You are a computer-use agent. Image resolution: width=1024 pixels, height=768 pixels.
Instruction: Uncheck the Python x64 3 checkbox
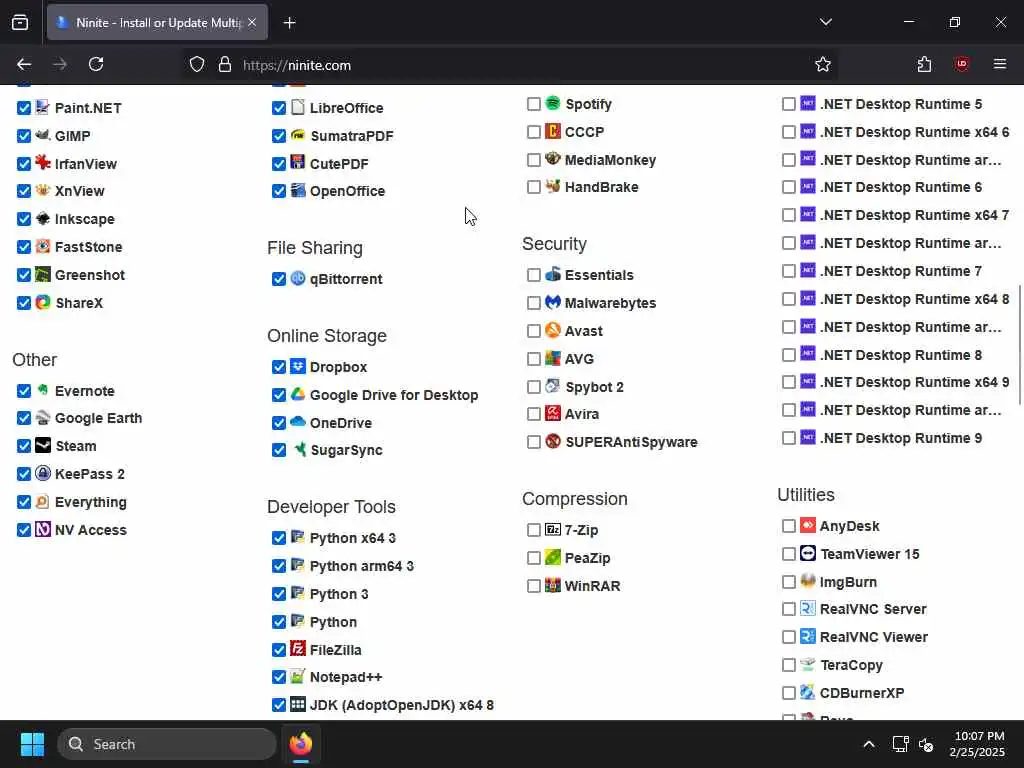pos(279,537)
